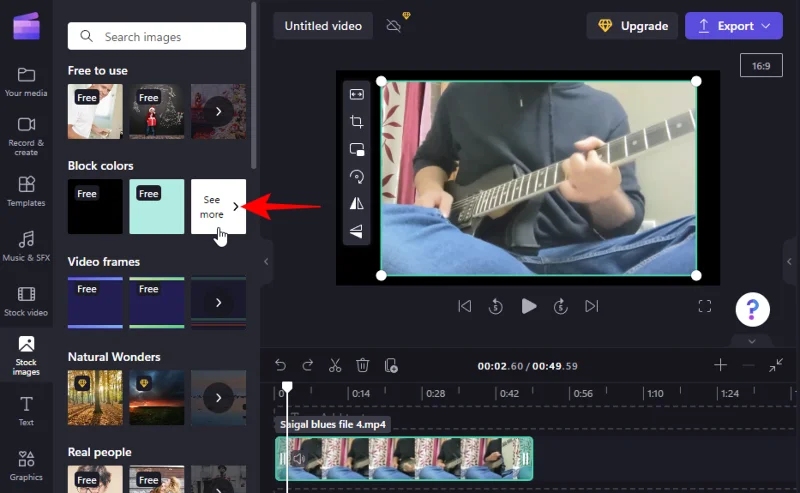Click the Duplicate clip icon

coord(391,365)
